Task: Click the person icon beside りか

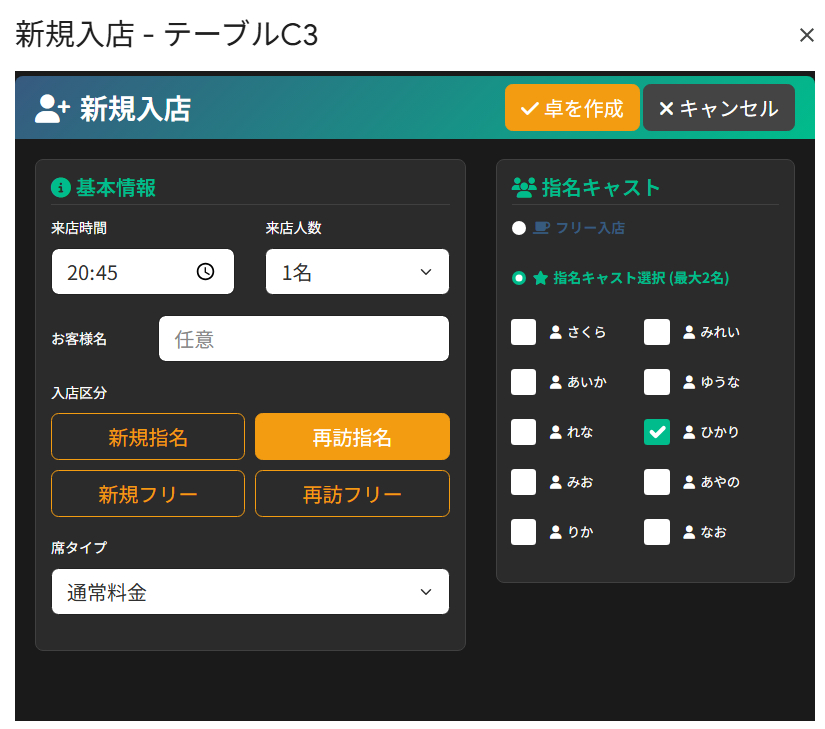Action: pyautogui.click(x=556, y=532)
